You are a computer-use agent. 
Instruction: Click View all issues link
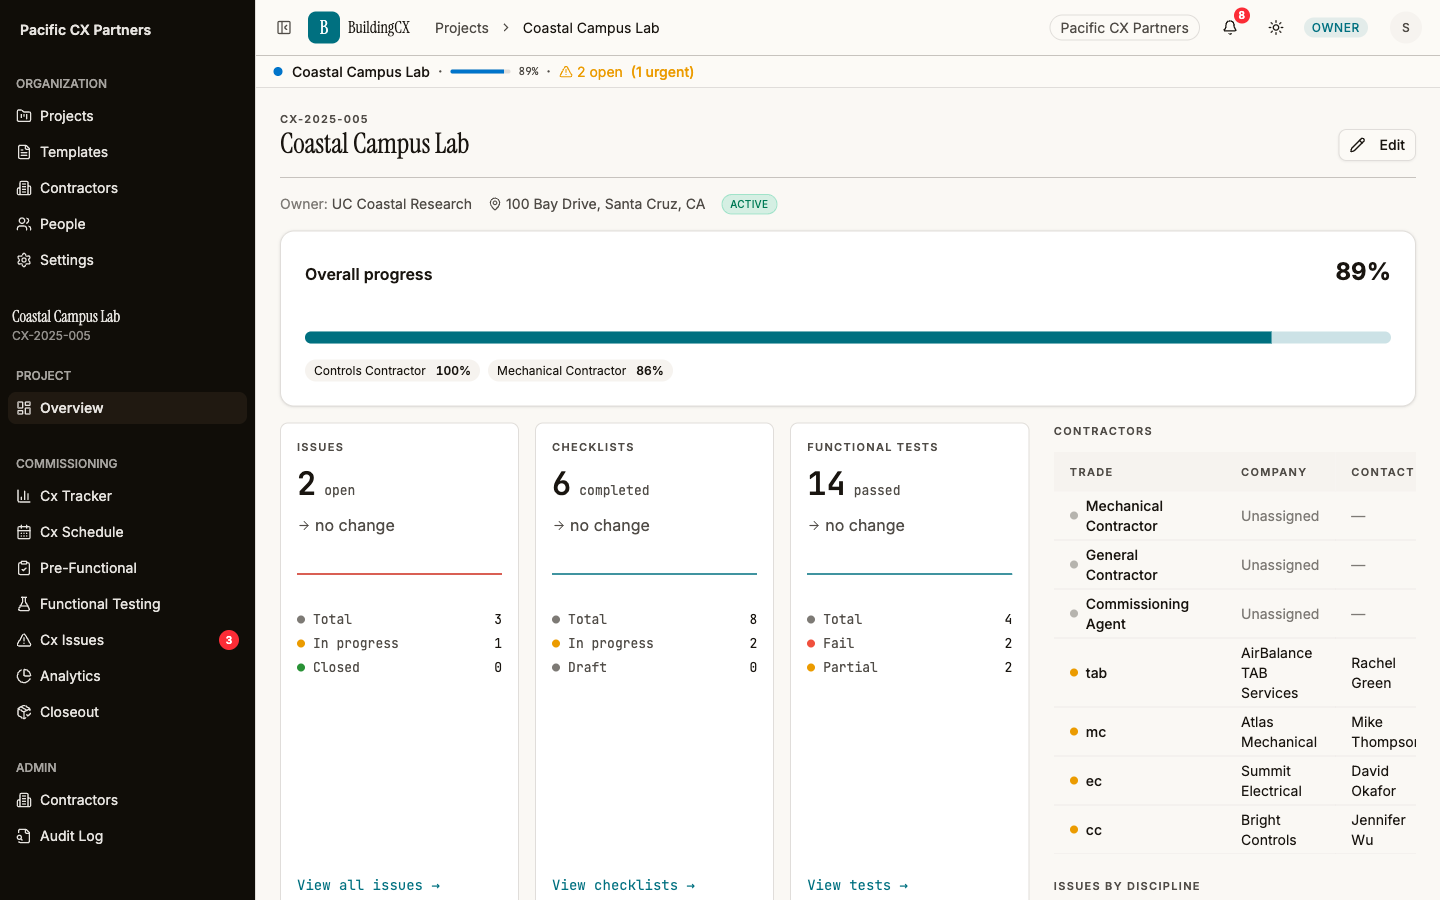[368, 885]
